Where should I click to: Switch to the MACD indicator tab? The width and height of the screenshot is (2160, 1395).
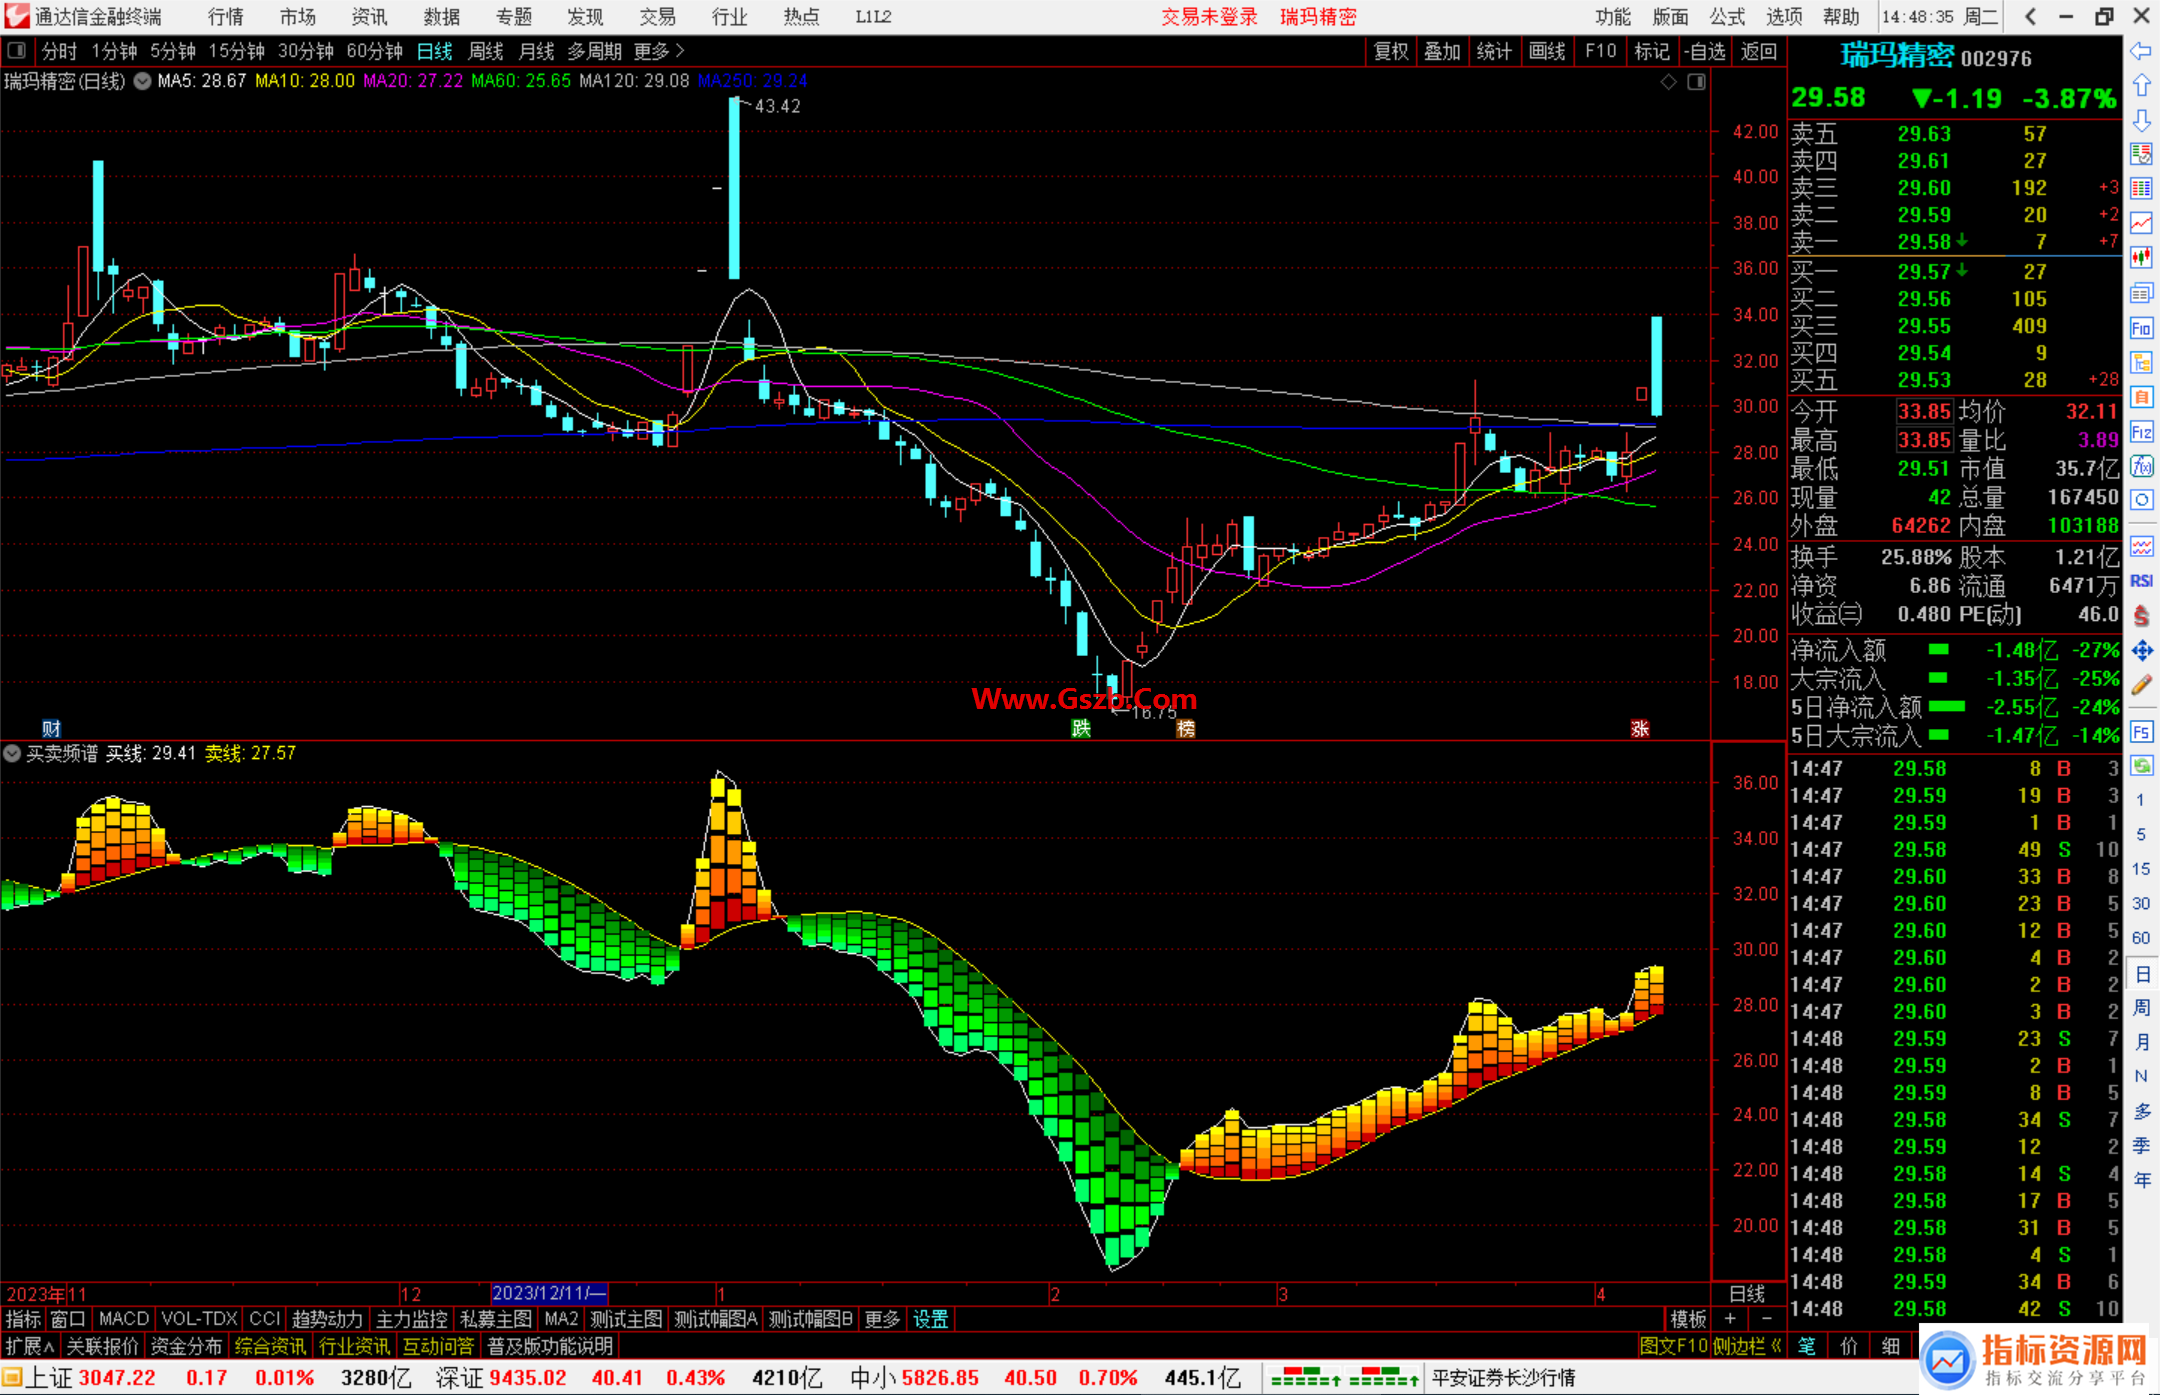[x=124, y=1319]
